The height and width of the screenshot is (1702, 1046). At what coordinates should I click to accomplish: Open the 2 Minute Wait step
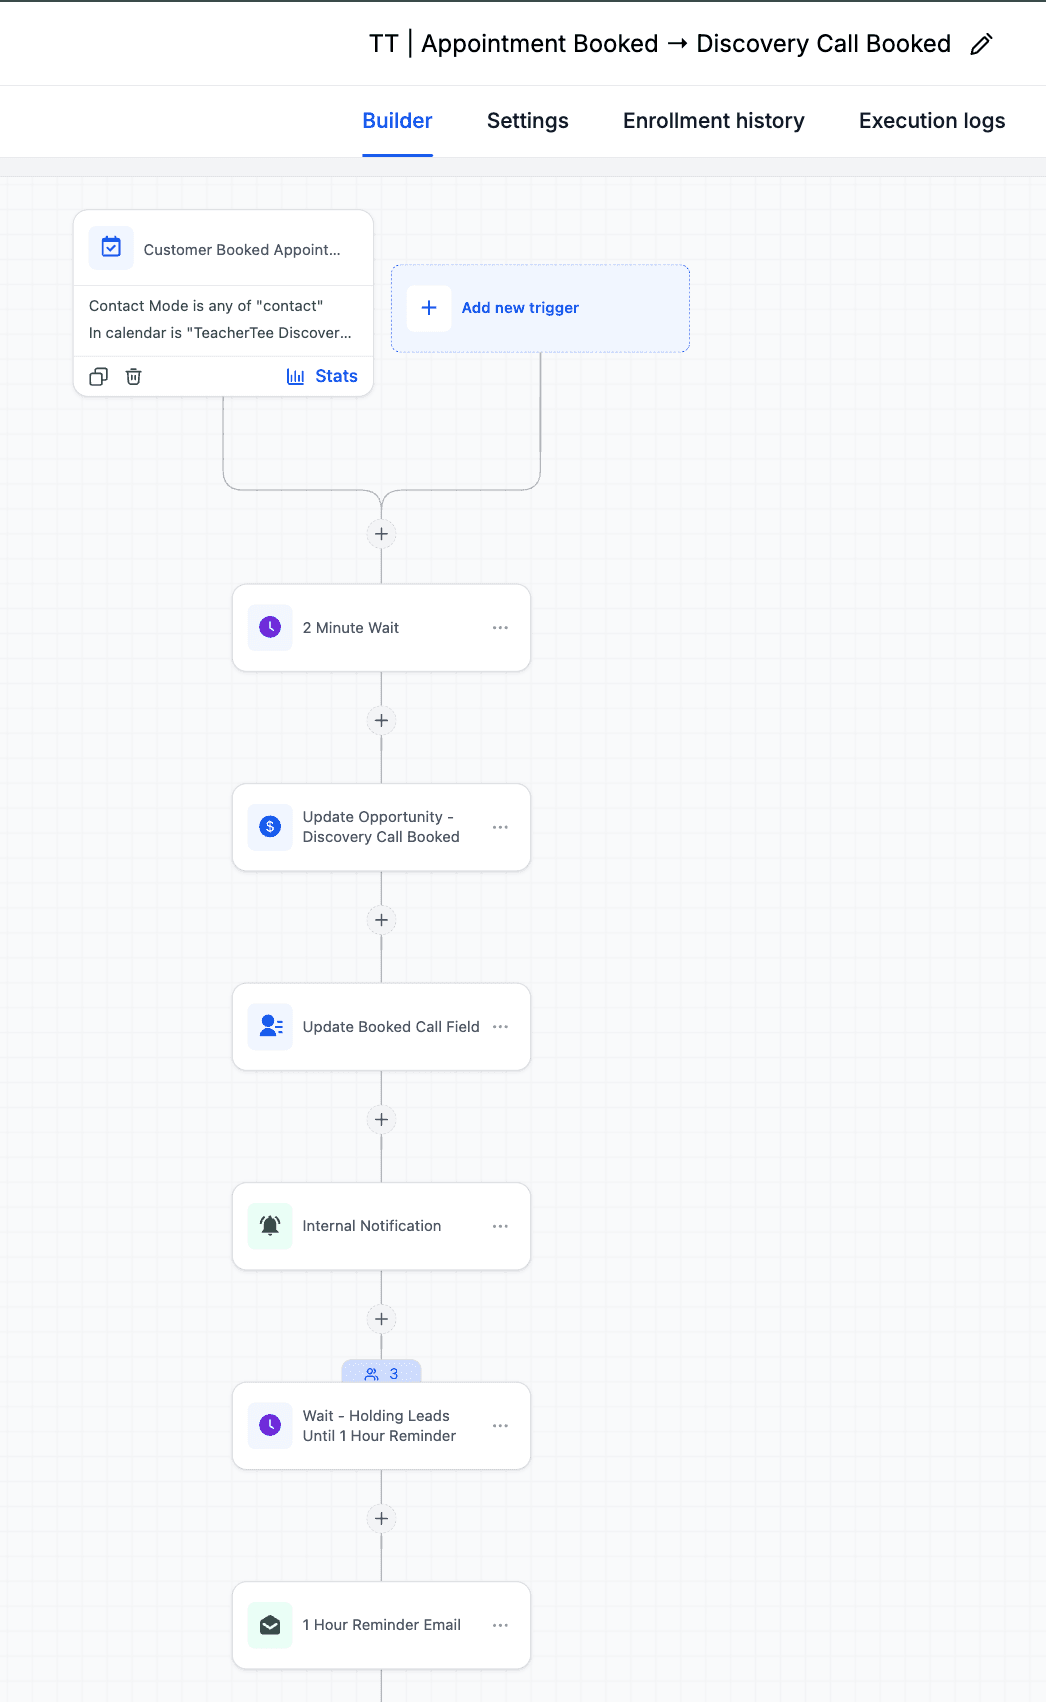[381, 628]
